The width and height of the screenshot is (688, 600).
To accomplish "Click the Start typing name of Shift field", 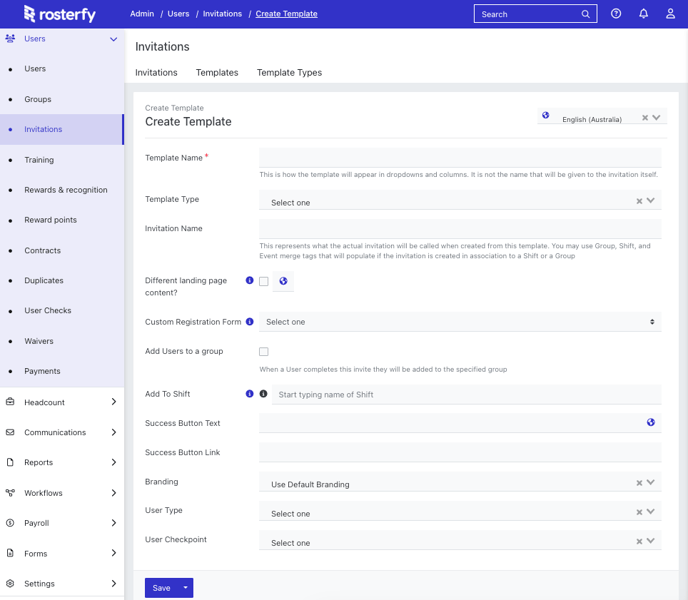I will click(466, 394).
